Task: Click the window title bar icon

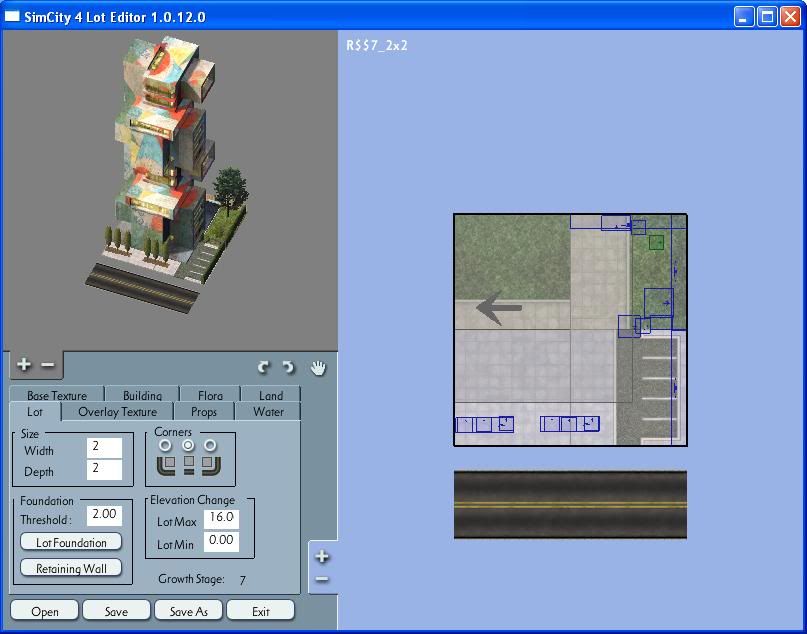Action: pos(12,16)
